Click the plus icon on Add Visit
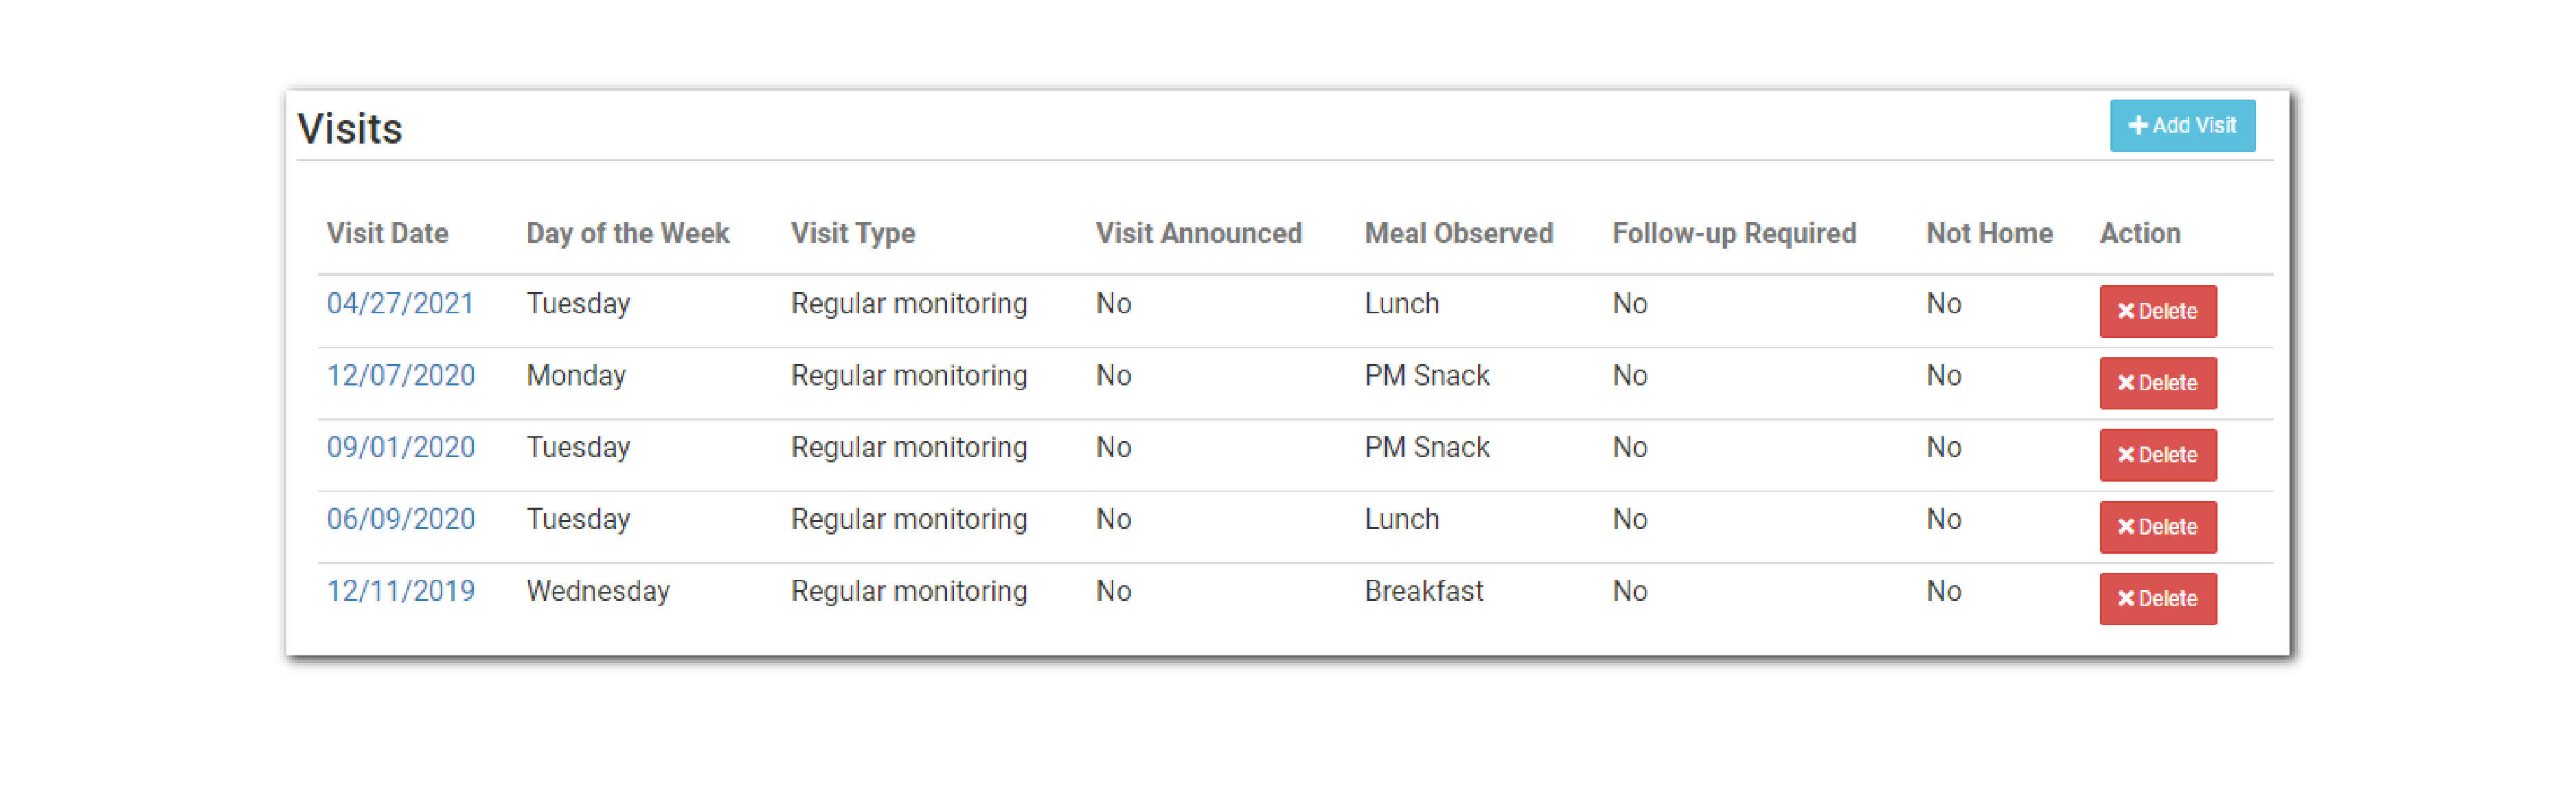Screen dimensions: 2576x788 tap(2138, 126)
